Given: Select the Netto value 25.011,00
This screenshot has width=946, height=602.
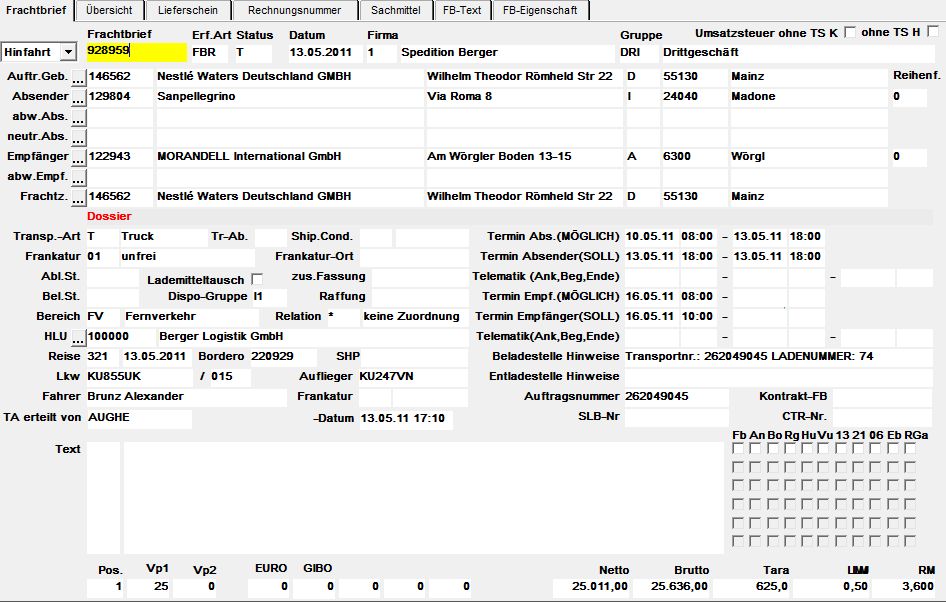Looking at the screenshot, I should (600, 586).
